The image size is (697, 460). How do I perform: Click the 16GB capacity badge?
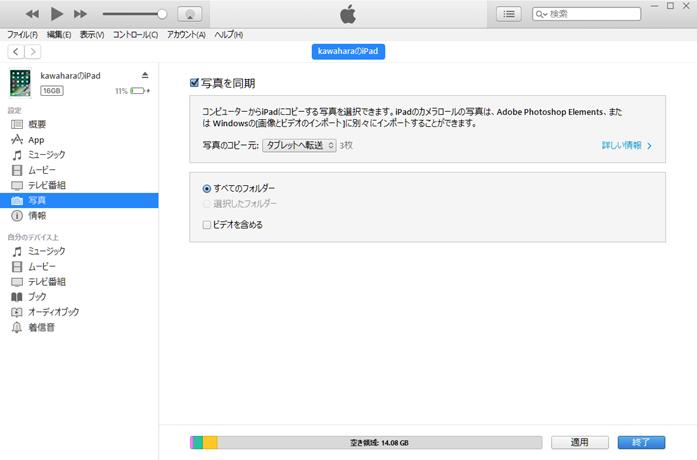pyautogui.click(x=52, y=91)
